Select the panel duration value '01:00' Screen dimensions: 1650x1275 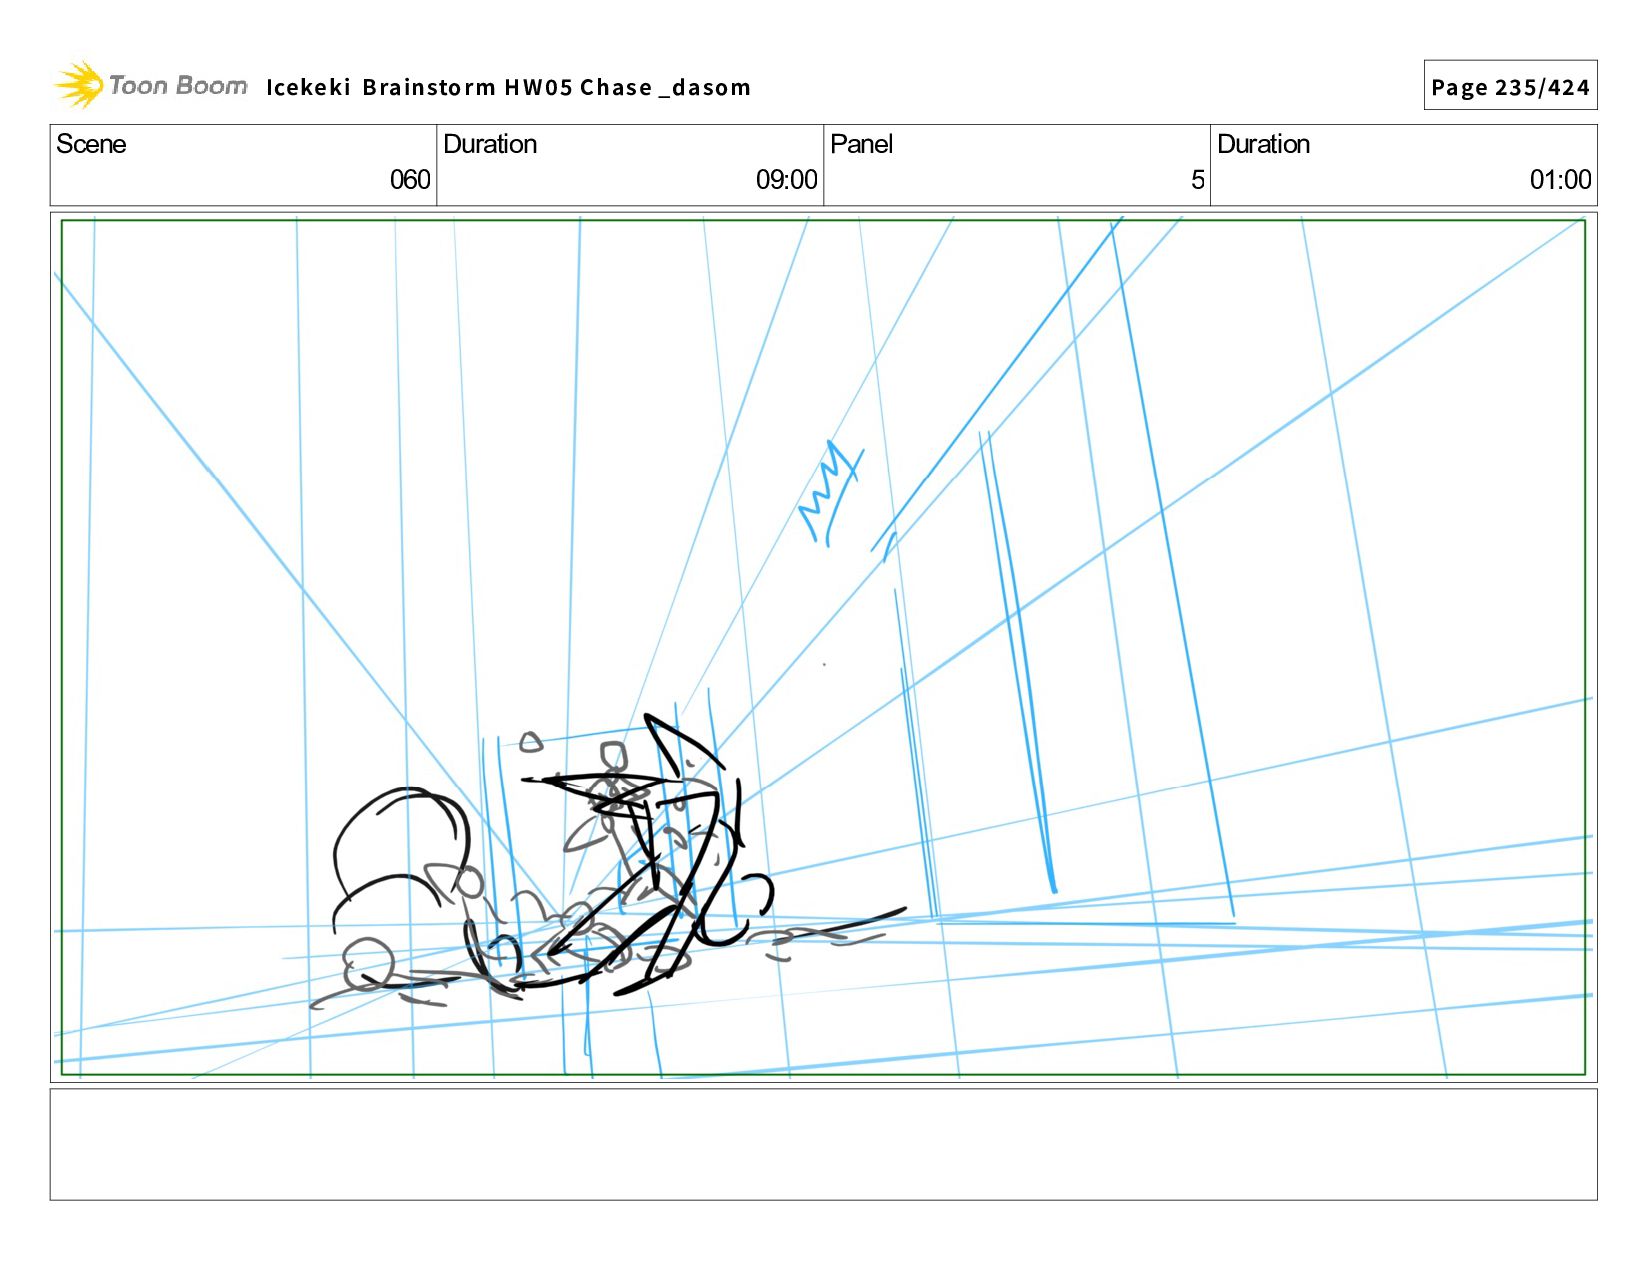pos(1560,180)
